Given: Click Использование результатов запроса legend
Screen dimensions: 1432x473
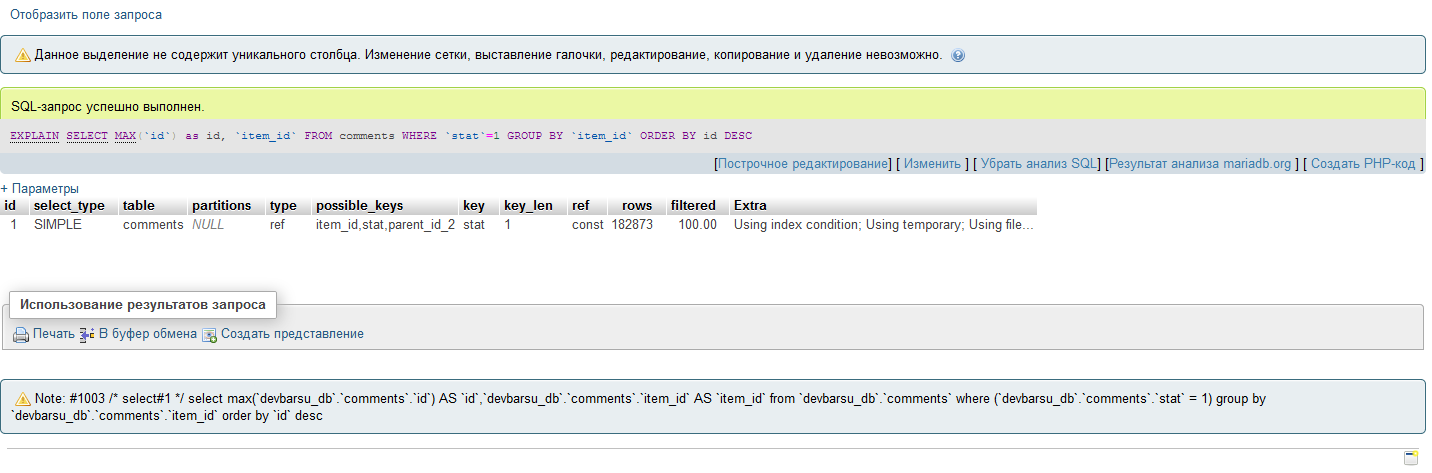Looking at the screenshot, I should coord(143,305).
